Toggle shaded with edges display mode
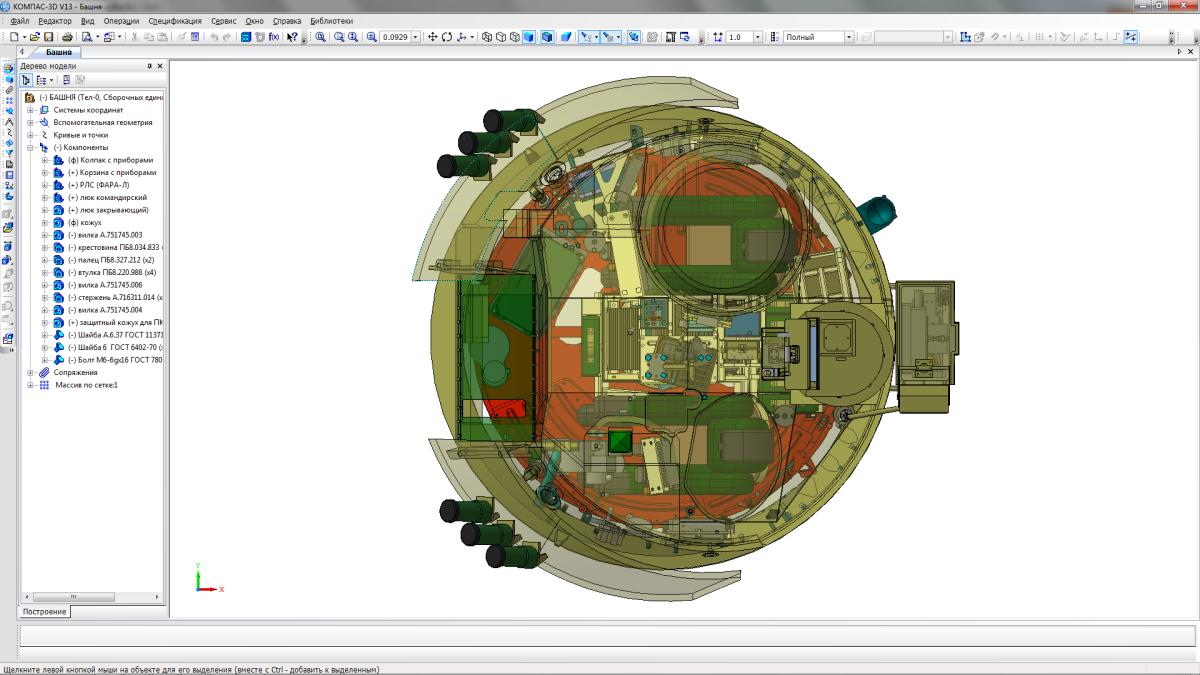Image resolution: width=1200 pixels, height=675 pixels. [x=547, y=37]
